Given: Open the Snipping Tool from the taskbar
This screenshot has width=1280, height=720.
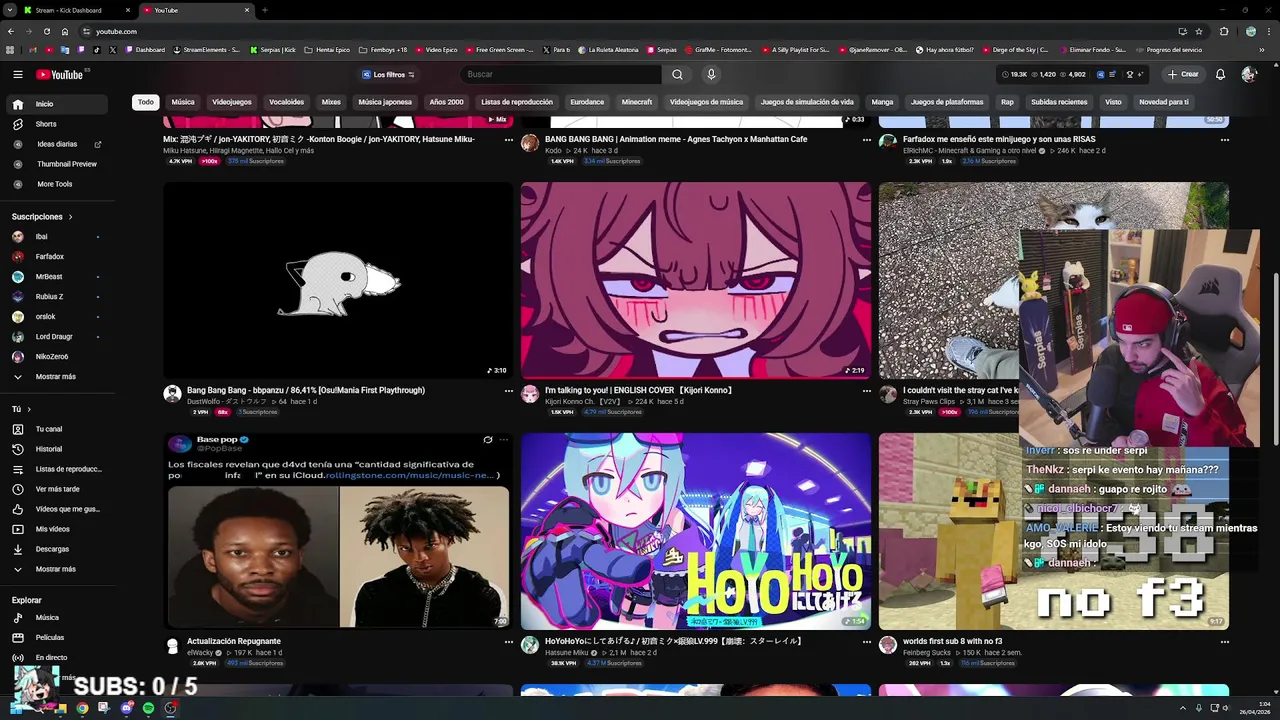Looking at the screenshot, I should pyautogui.click(x=104, y=708).
